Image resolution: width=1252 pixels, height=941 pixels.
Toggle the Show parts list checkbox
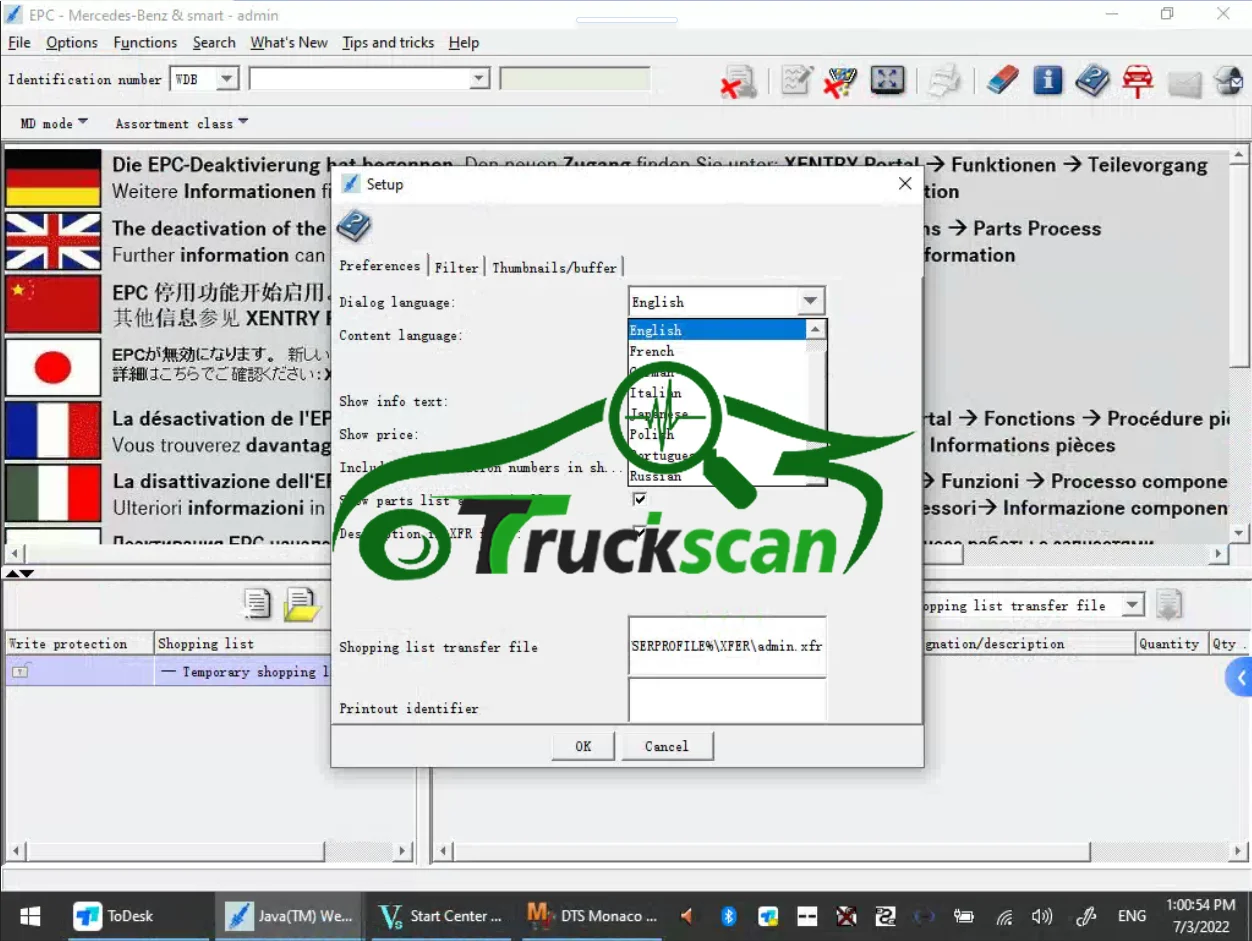(640, 499)
